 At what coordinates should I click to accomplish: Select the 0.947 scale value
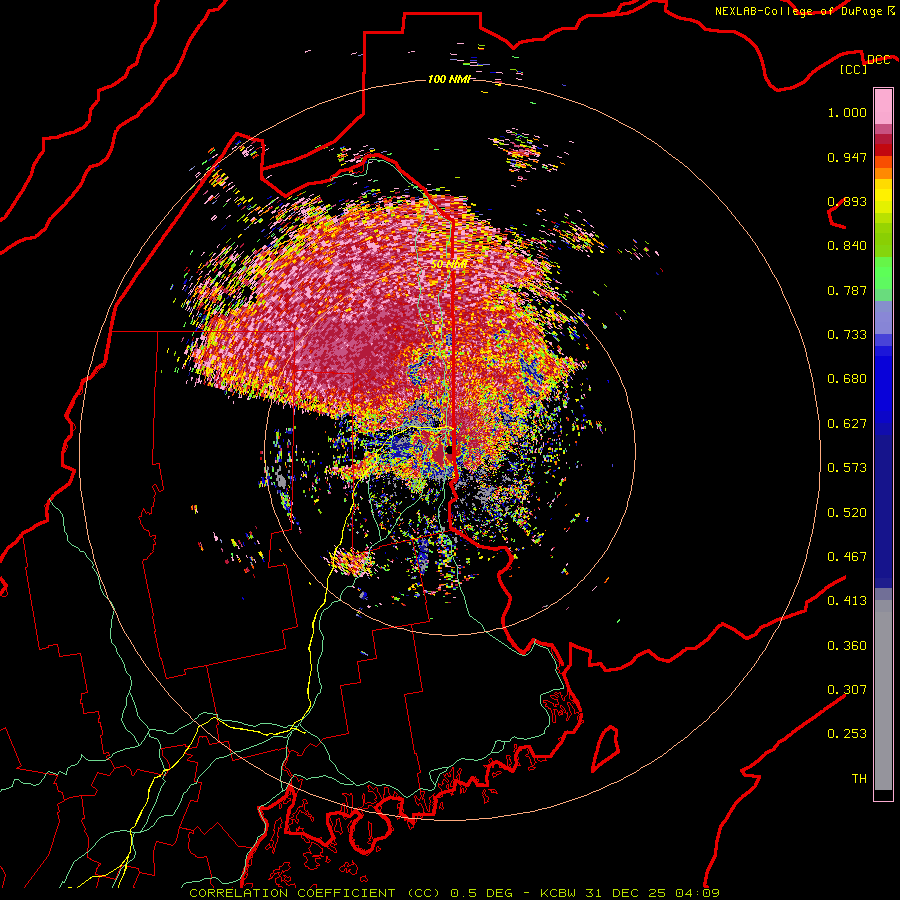click(847, 157)
